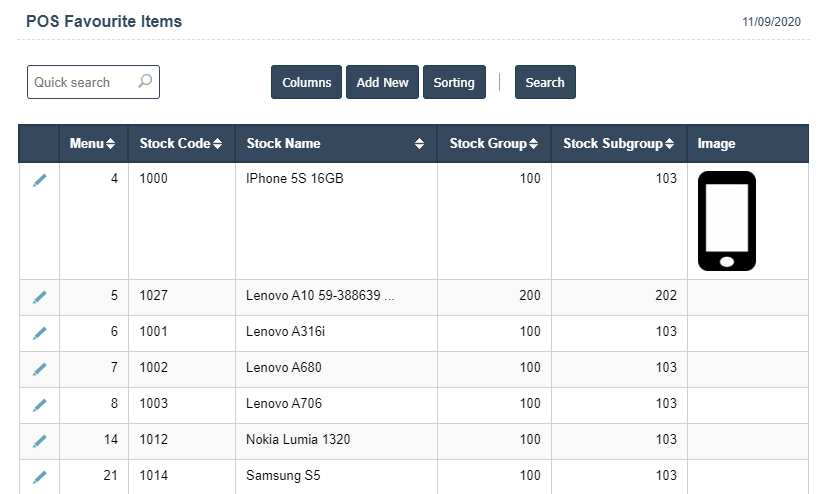The image size is (836, 494).
Task: Select edit pencil for Nokia Lumia 1320
Action: click(40, 441)
